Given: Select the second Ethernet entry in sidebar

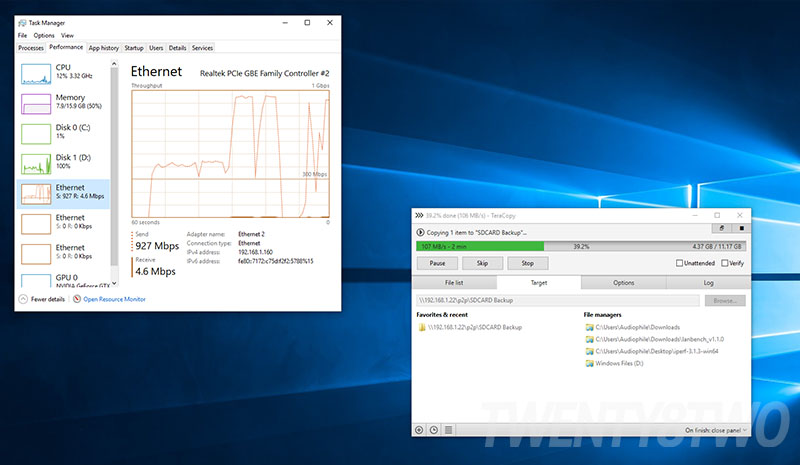Looking at the screenshot, I should tap(63, 224).
